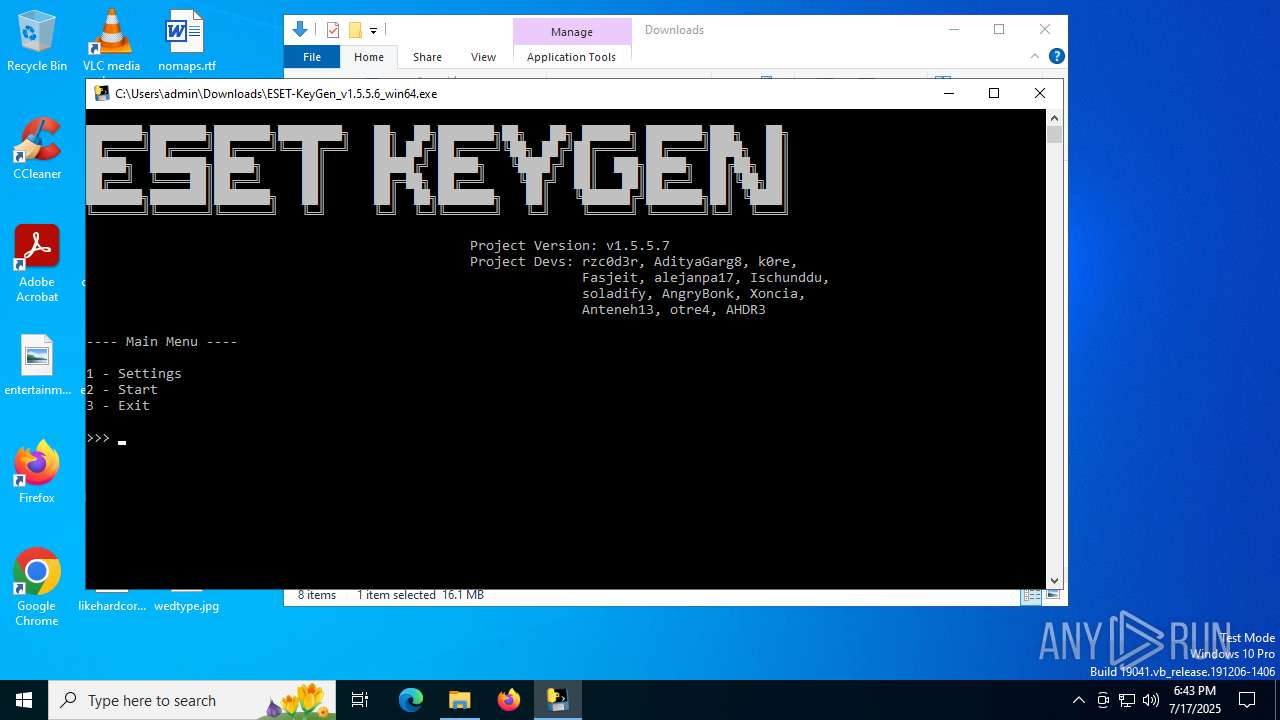Open the Recycle Bin desktop icon
1280x720 pixels.
[37, 41]
